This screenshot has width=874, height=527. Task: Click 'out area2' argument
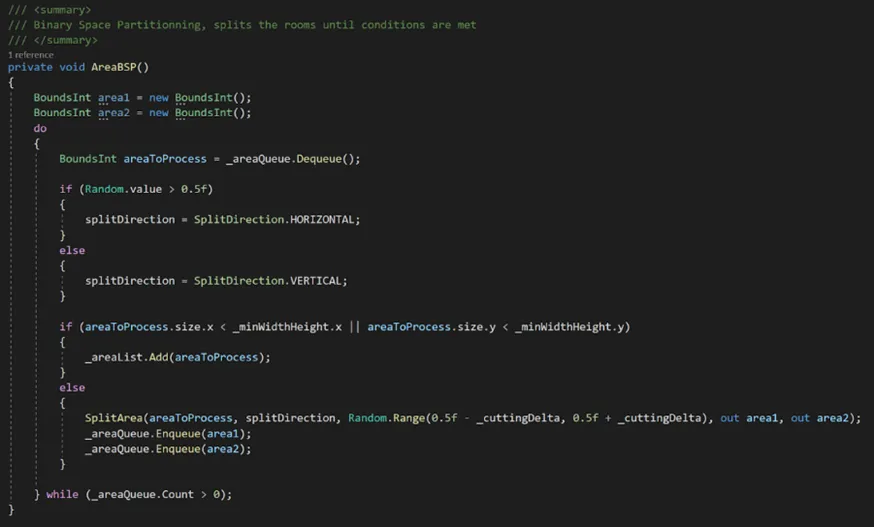tap(819, 418)
